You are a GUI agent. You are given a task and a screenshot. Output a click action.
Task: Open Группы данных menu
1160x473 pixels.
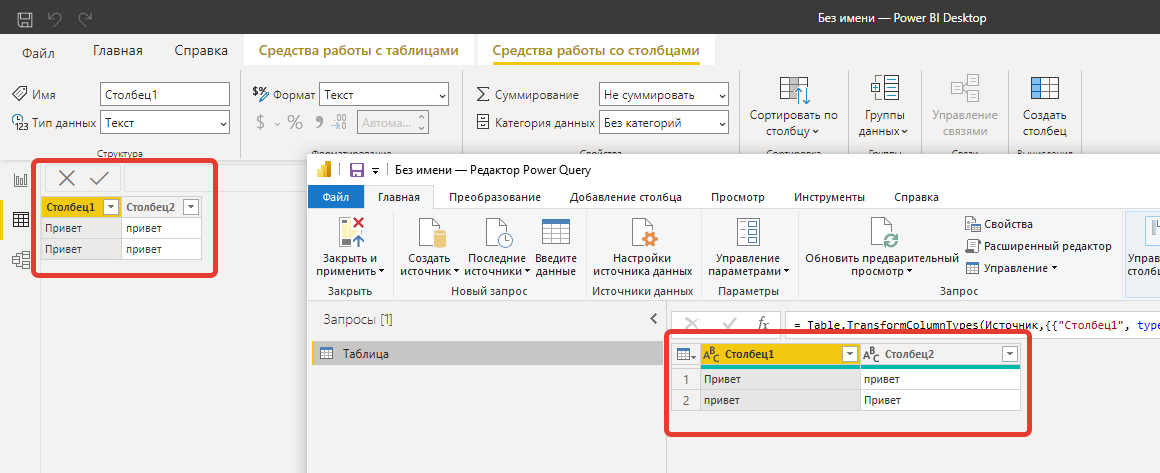(886, 106)
